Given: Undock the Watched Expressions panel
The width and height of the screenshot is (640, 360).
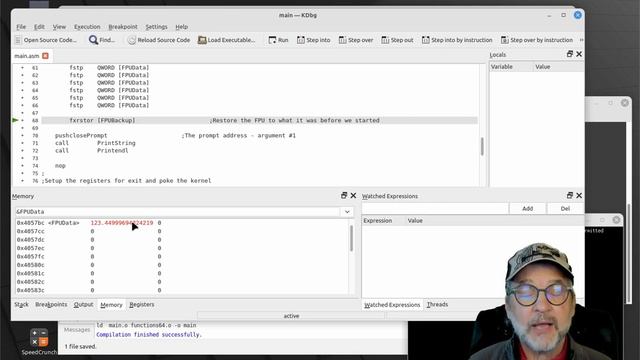Looking at the screenshot, I should [x=570, y=196].
